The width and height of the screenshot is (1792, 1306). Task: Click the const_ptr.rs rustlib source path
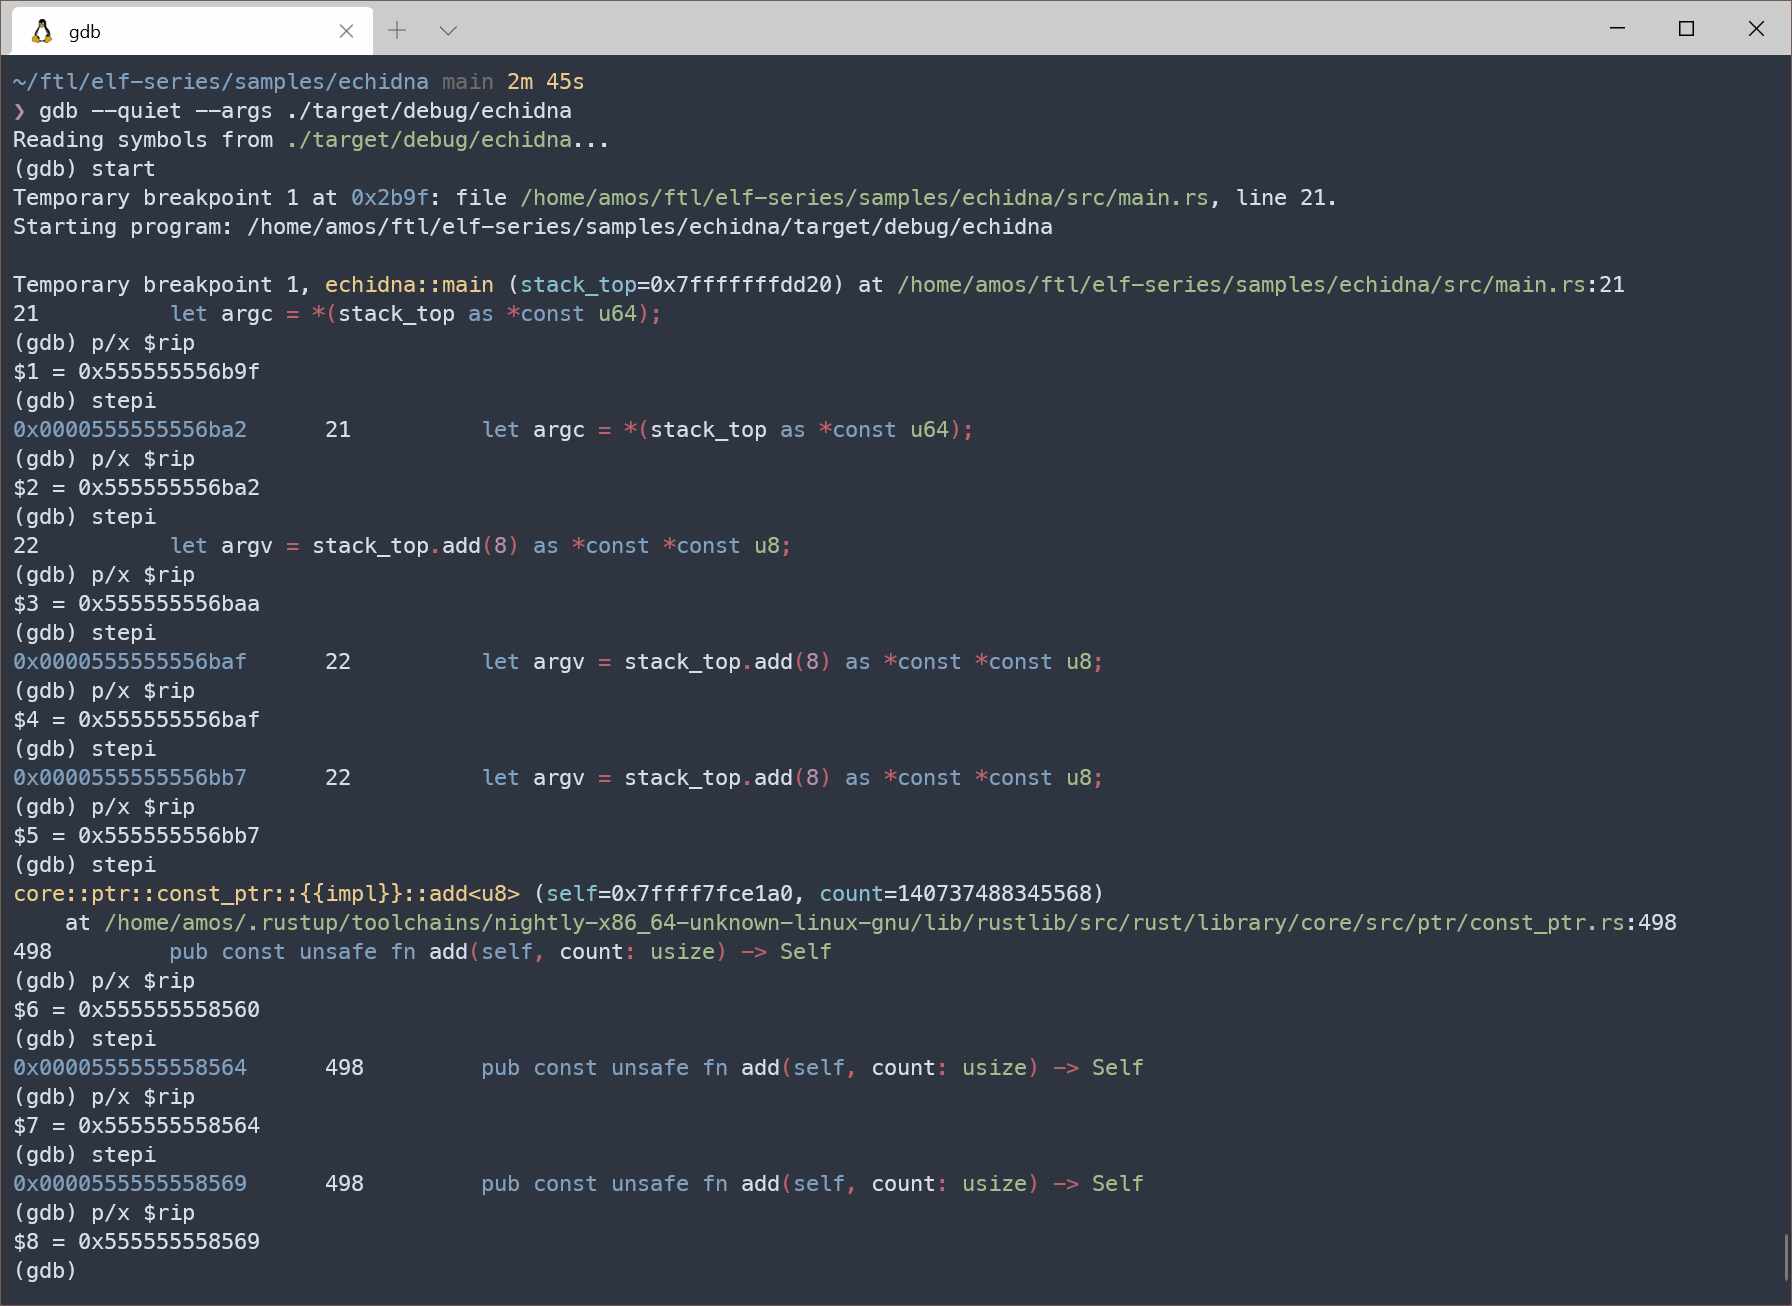(x=864, y=923)
